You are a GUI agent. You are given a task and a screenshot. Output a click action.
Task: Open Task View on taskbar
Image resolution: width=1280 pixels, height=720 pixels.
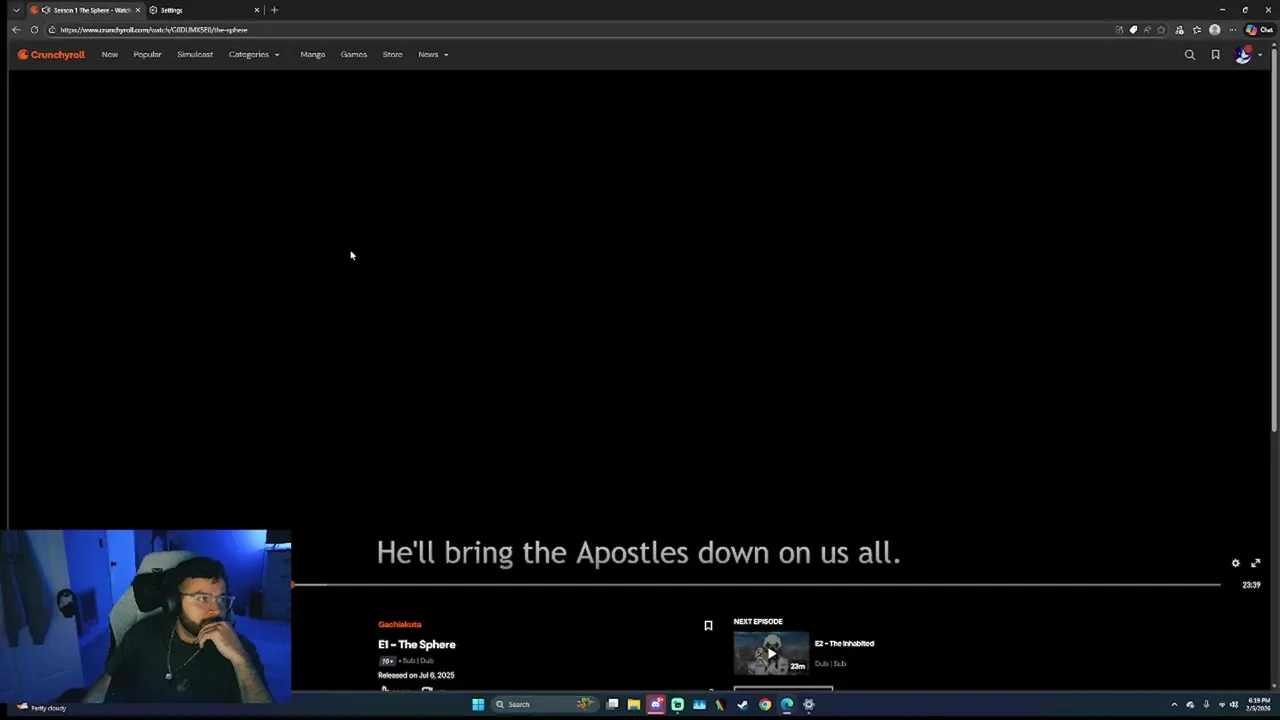pos(612,705)
